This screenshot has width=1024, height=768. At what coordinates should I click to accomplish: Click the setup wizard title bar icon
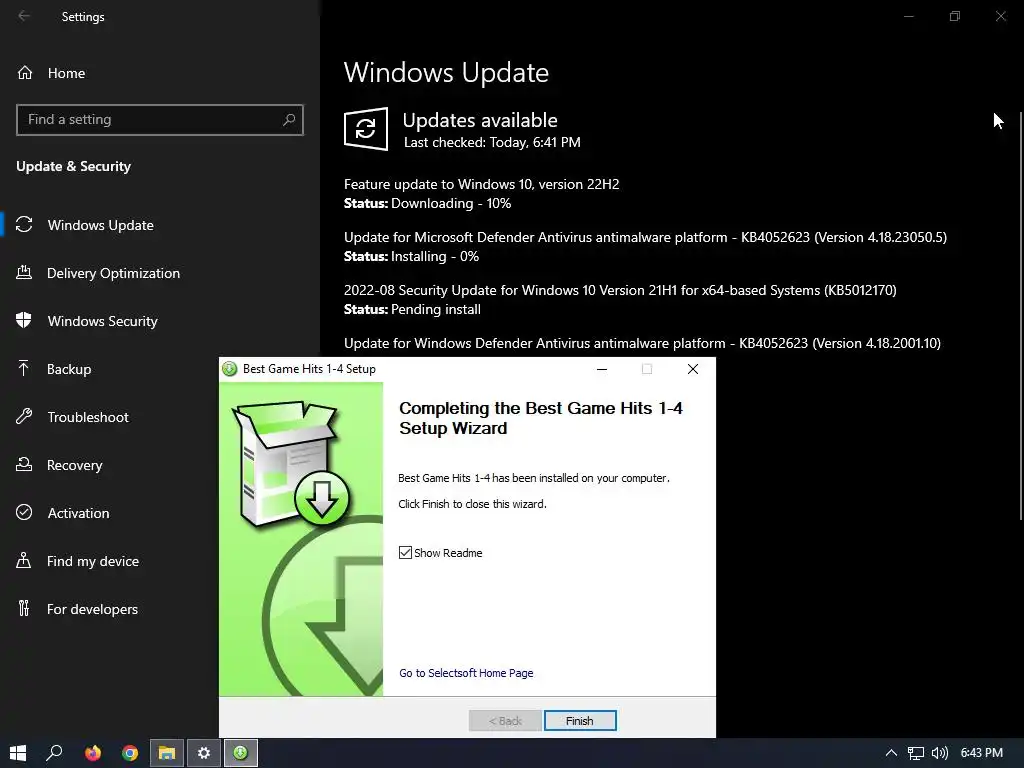point(229,369)
